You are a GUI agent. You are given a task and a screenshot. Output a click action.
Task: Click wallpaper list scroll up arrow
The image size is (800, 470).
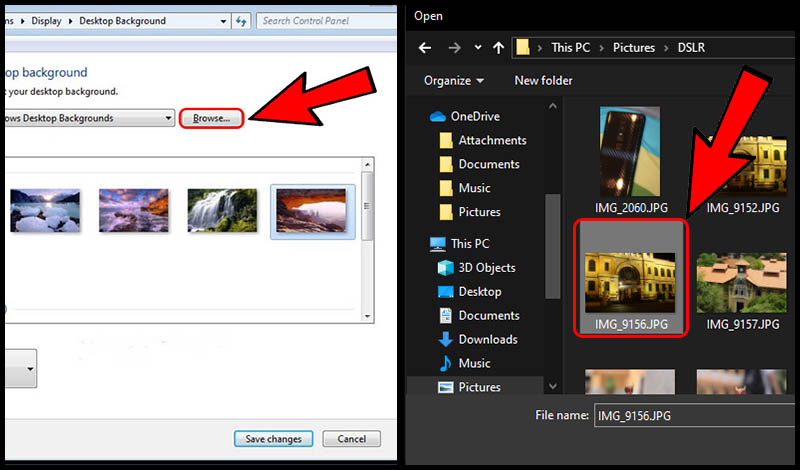[x=367, y=165]
